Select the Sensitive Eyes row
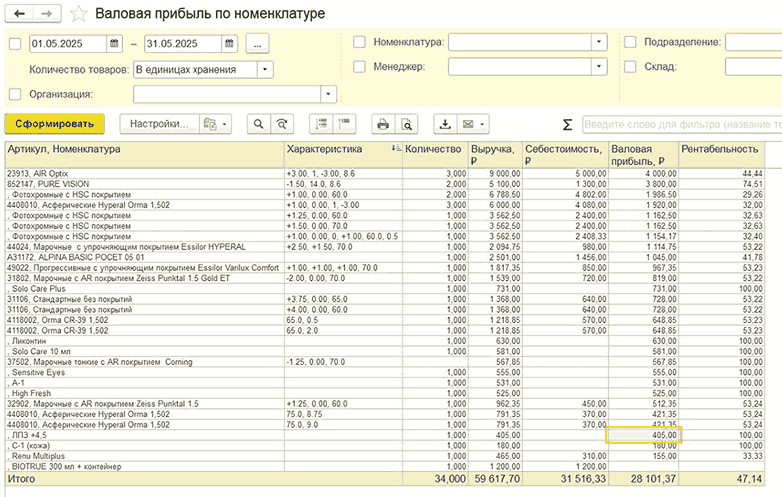Image resolution: width=782 pixels, height=497 pixels. point(385,372)
